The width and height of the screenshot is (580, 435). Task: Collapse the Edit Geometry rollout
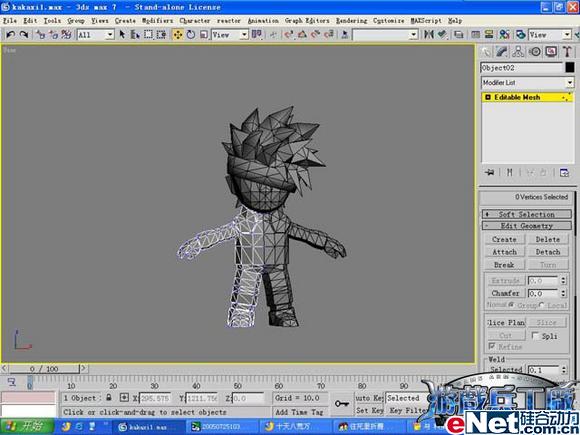click(527, 226)
